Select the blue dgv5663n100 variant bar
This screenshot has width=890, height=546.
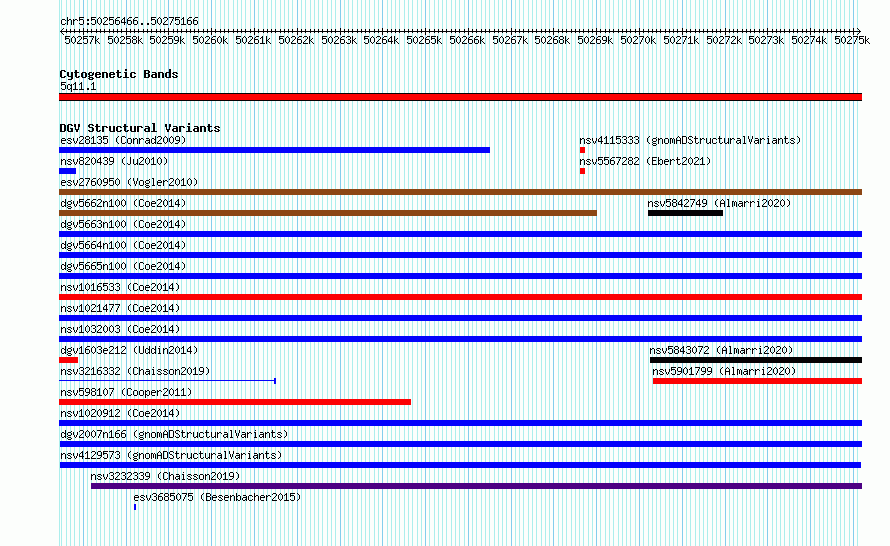[460, 234]
